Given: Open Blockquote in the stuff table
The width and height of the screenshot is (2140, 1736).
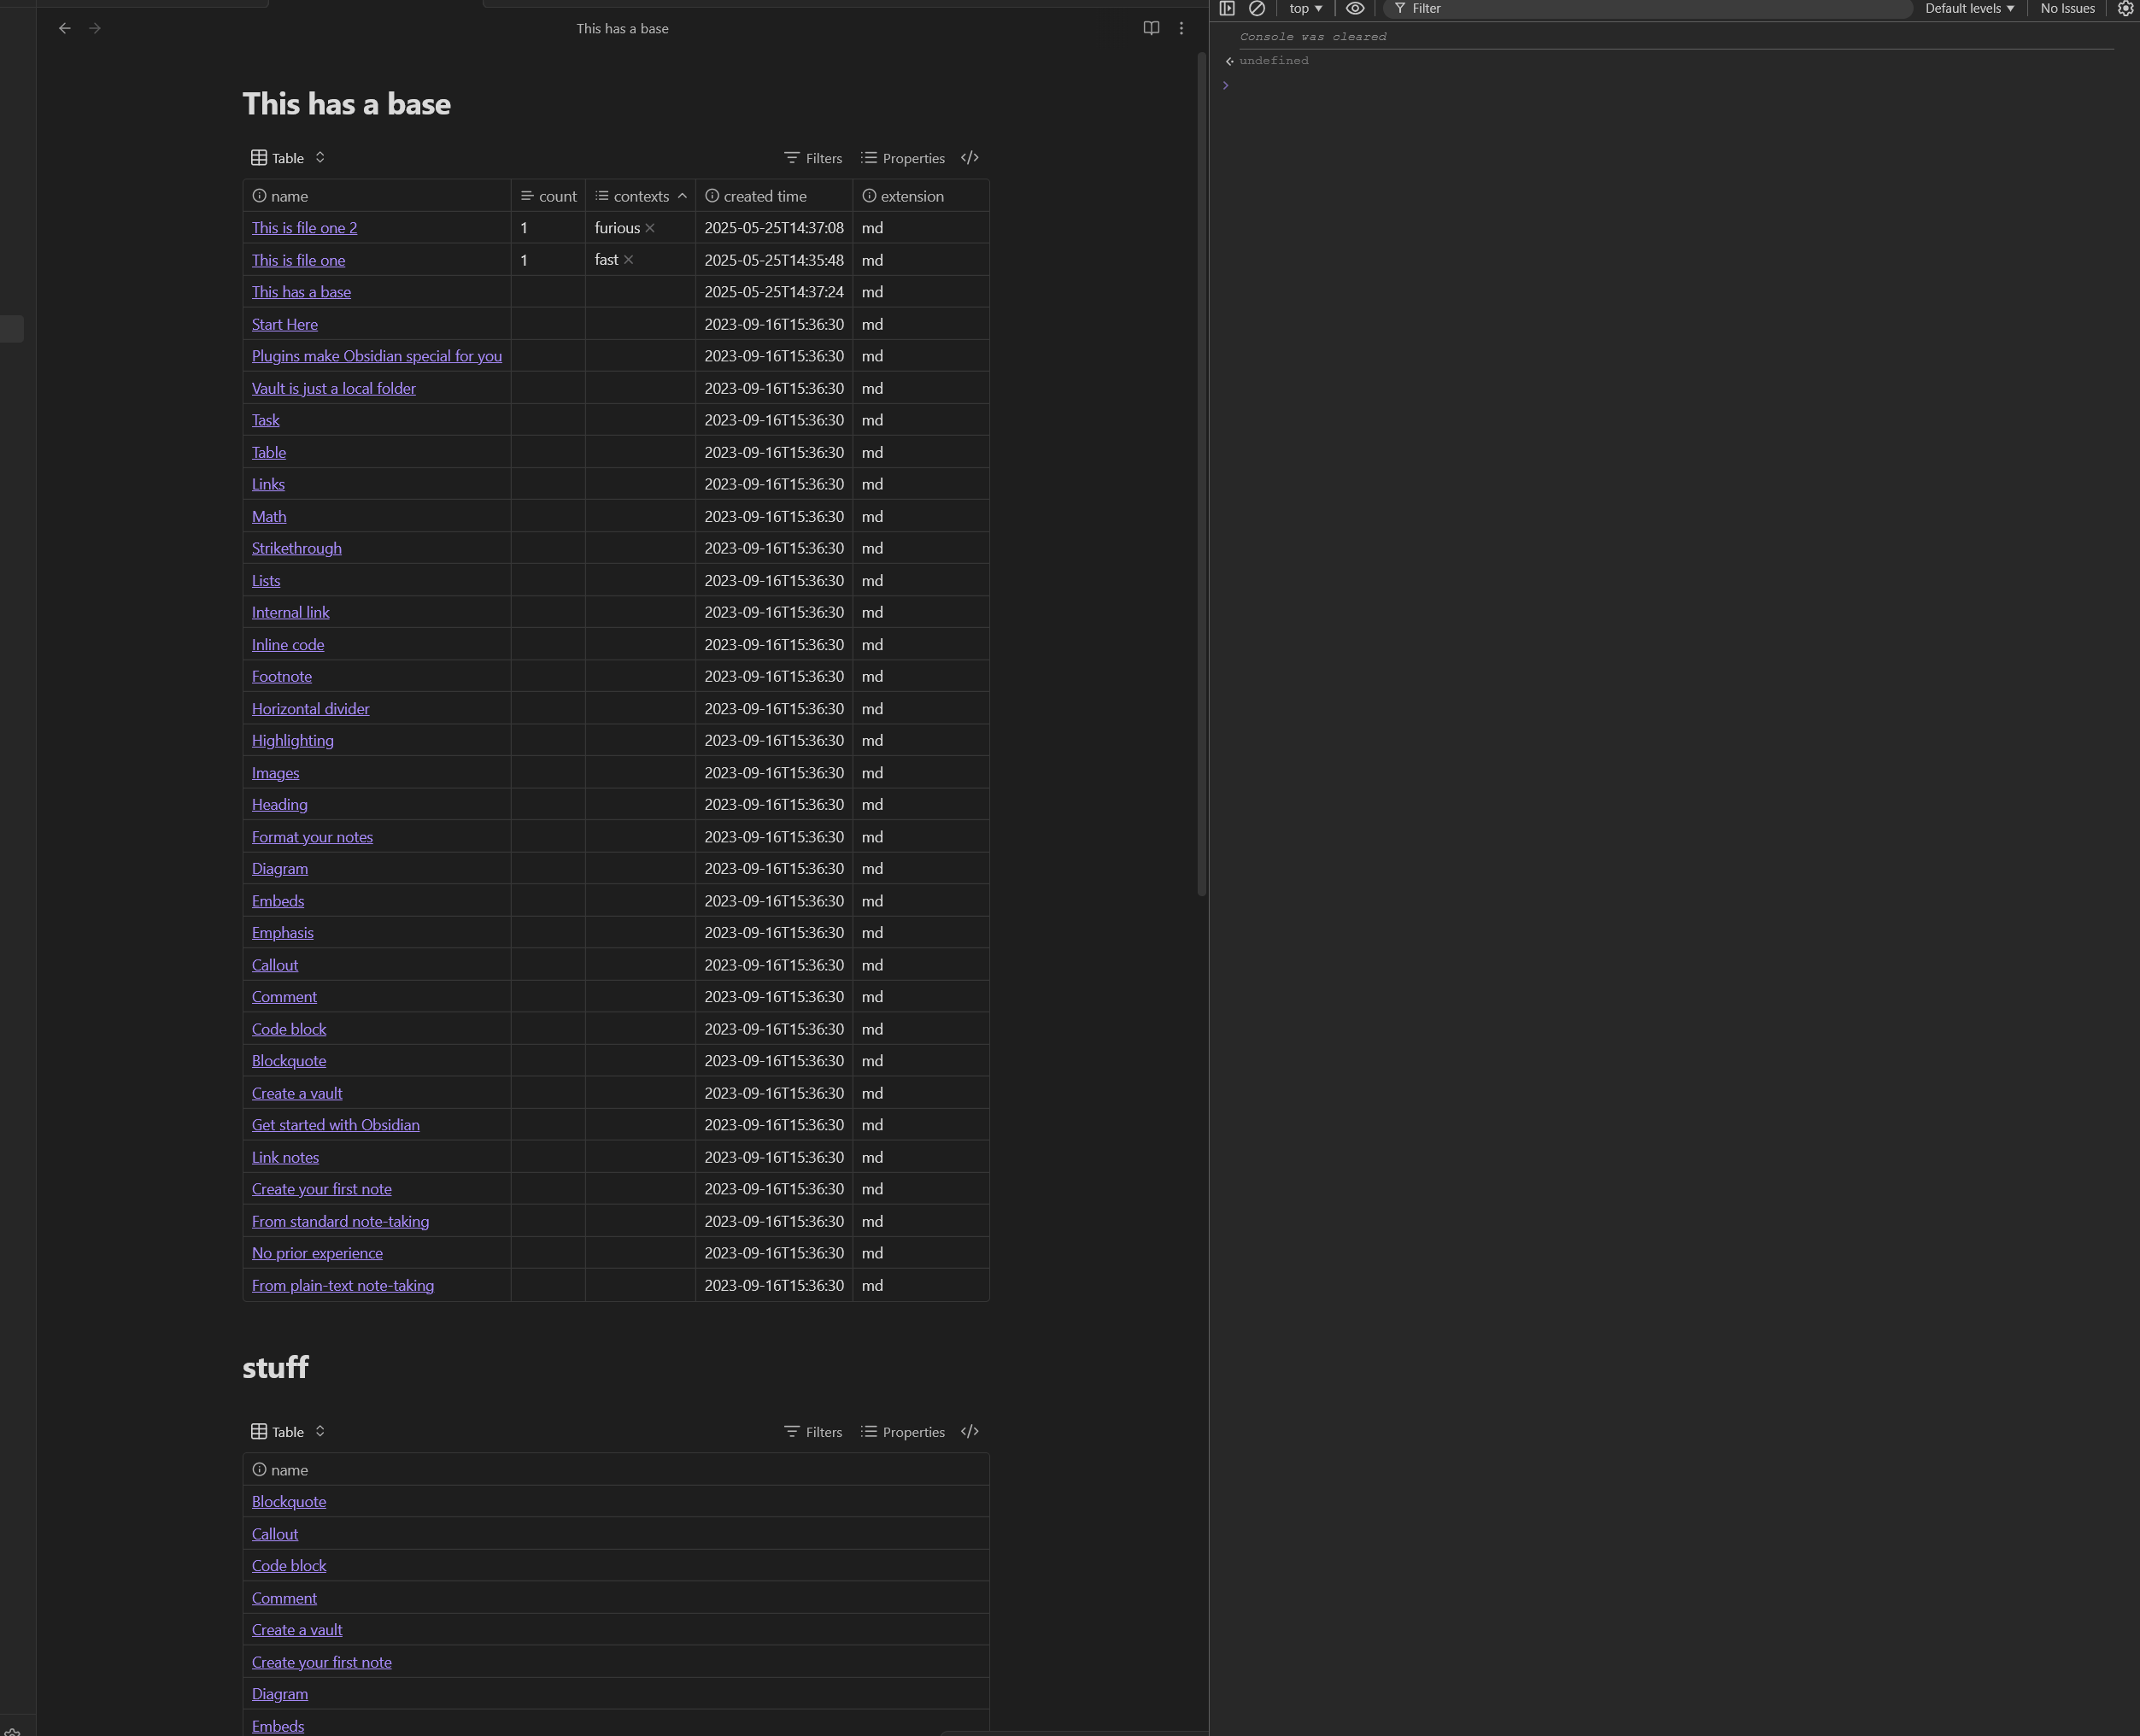Looking at the screenshot, I should (x=289, y=1501).
